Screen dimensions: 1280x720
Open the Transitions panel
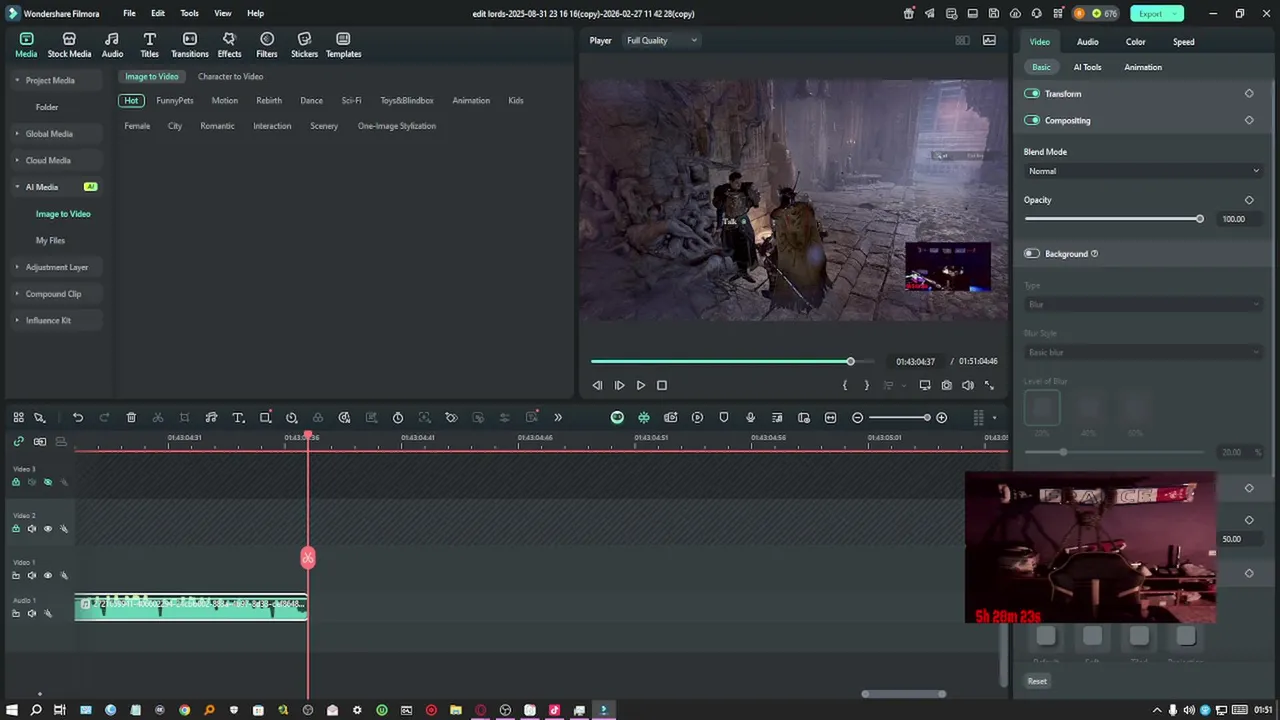pyautogui.click(x=189, y=45)
